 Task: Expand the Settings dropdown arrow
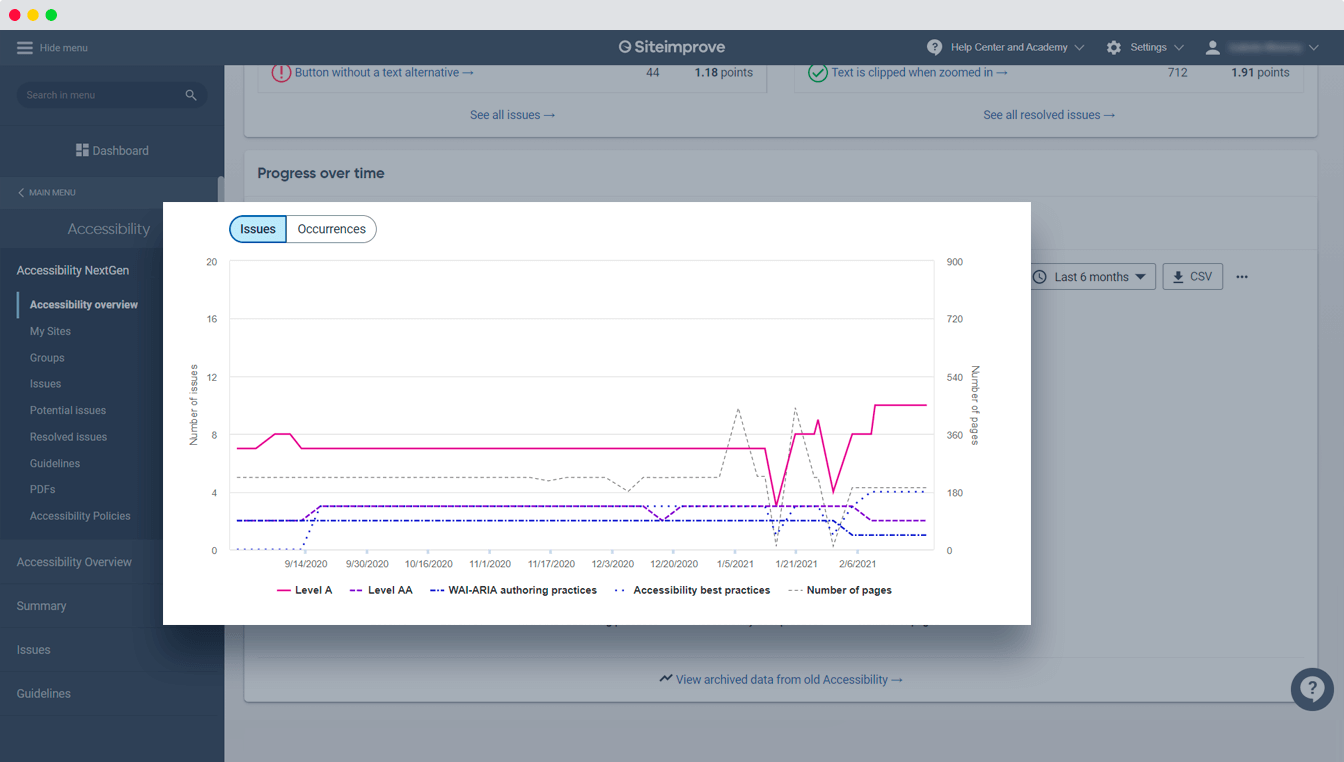pyautogui.click(x=1178, y=47)
